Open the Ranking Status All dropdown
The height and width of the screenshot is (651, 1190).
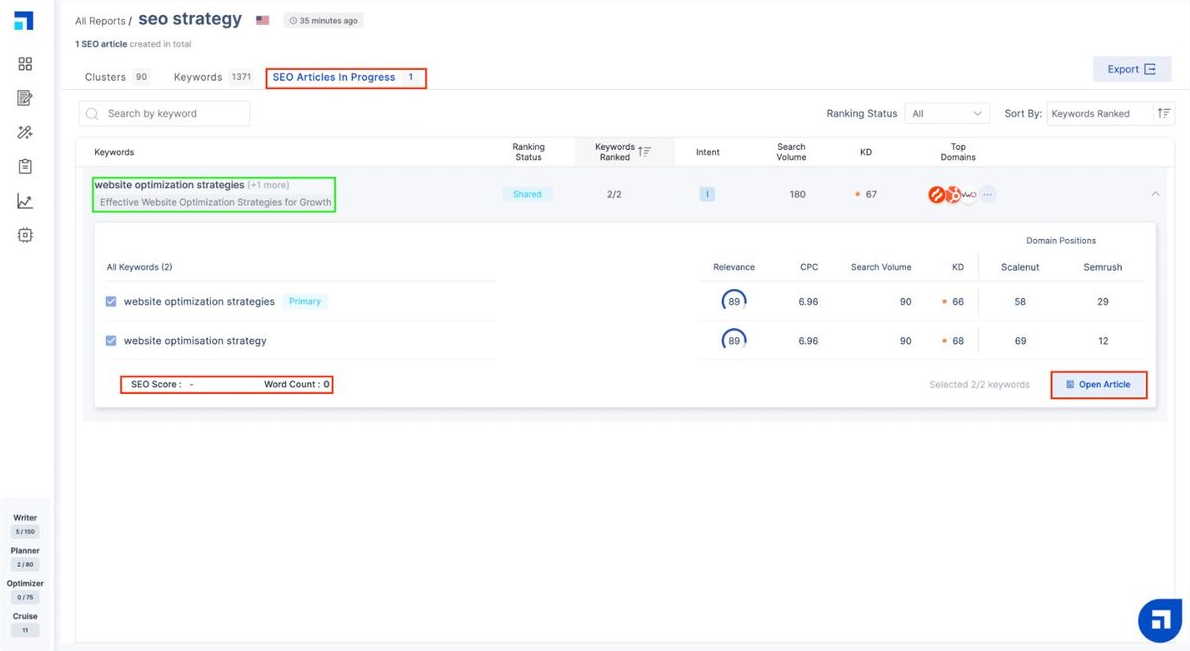click(x=947, y=113)
